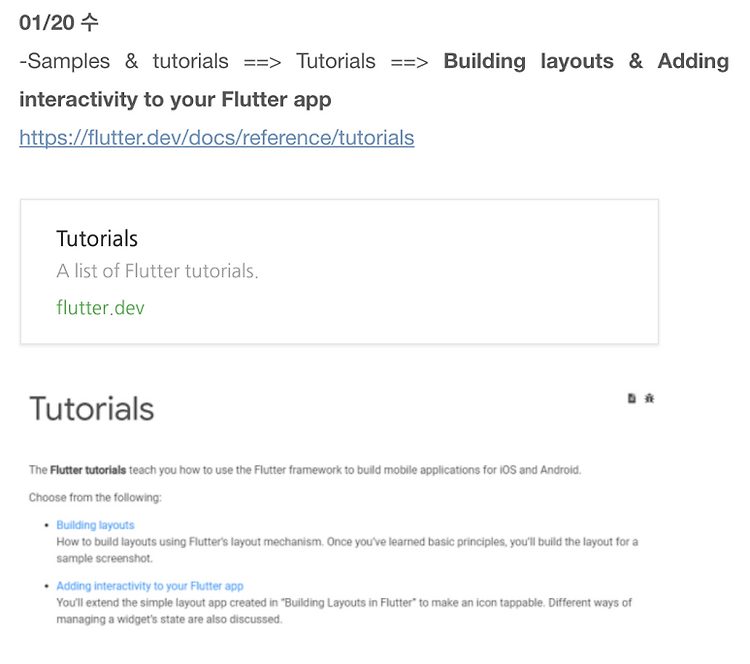750x664 pixels.
Task: Click bold 'Building layouts' text in the note
Action: [529, 61]
